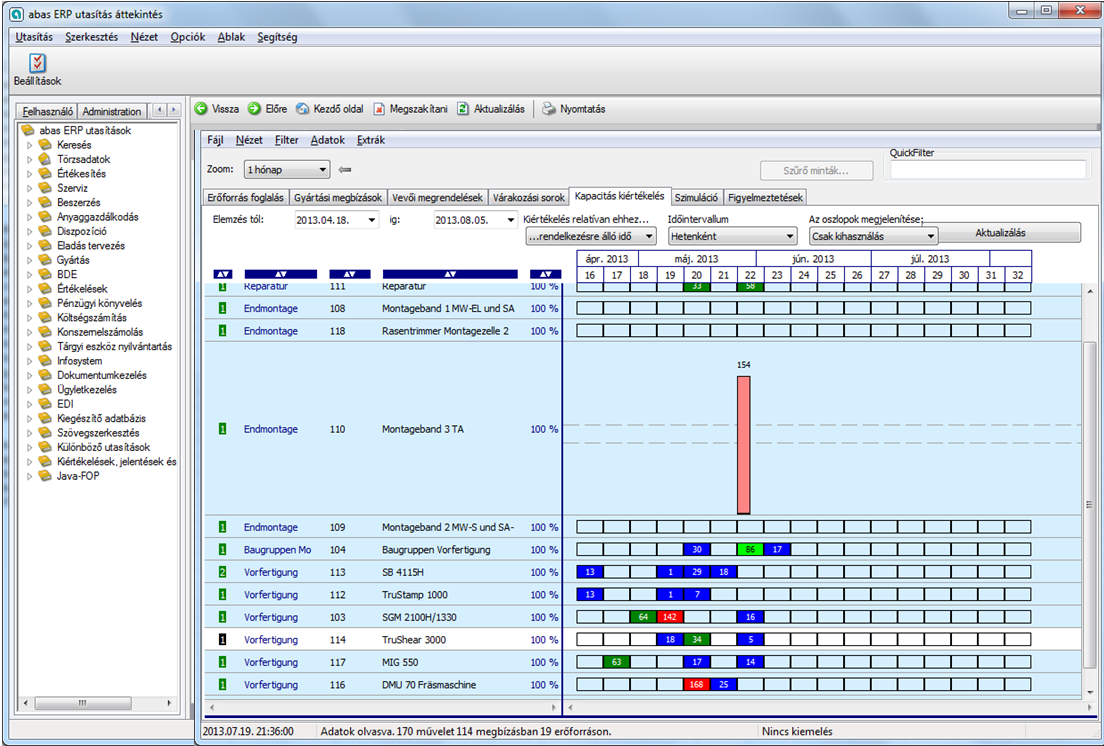Viewport: 1104px width, 746px height.
Task: Expand the Infosystem tree node
Action: (30, 361)
